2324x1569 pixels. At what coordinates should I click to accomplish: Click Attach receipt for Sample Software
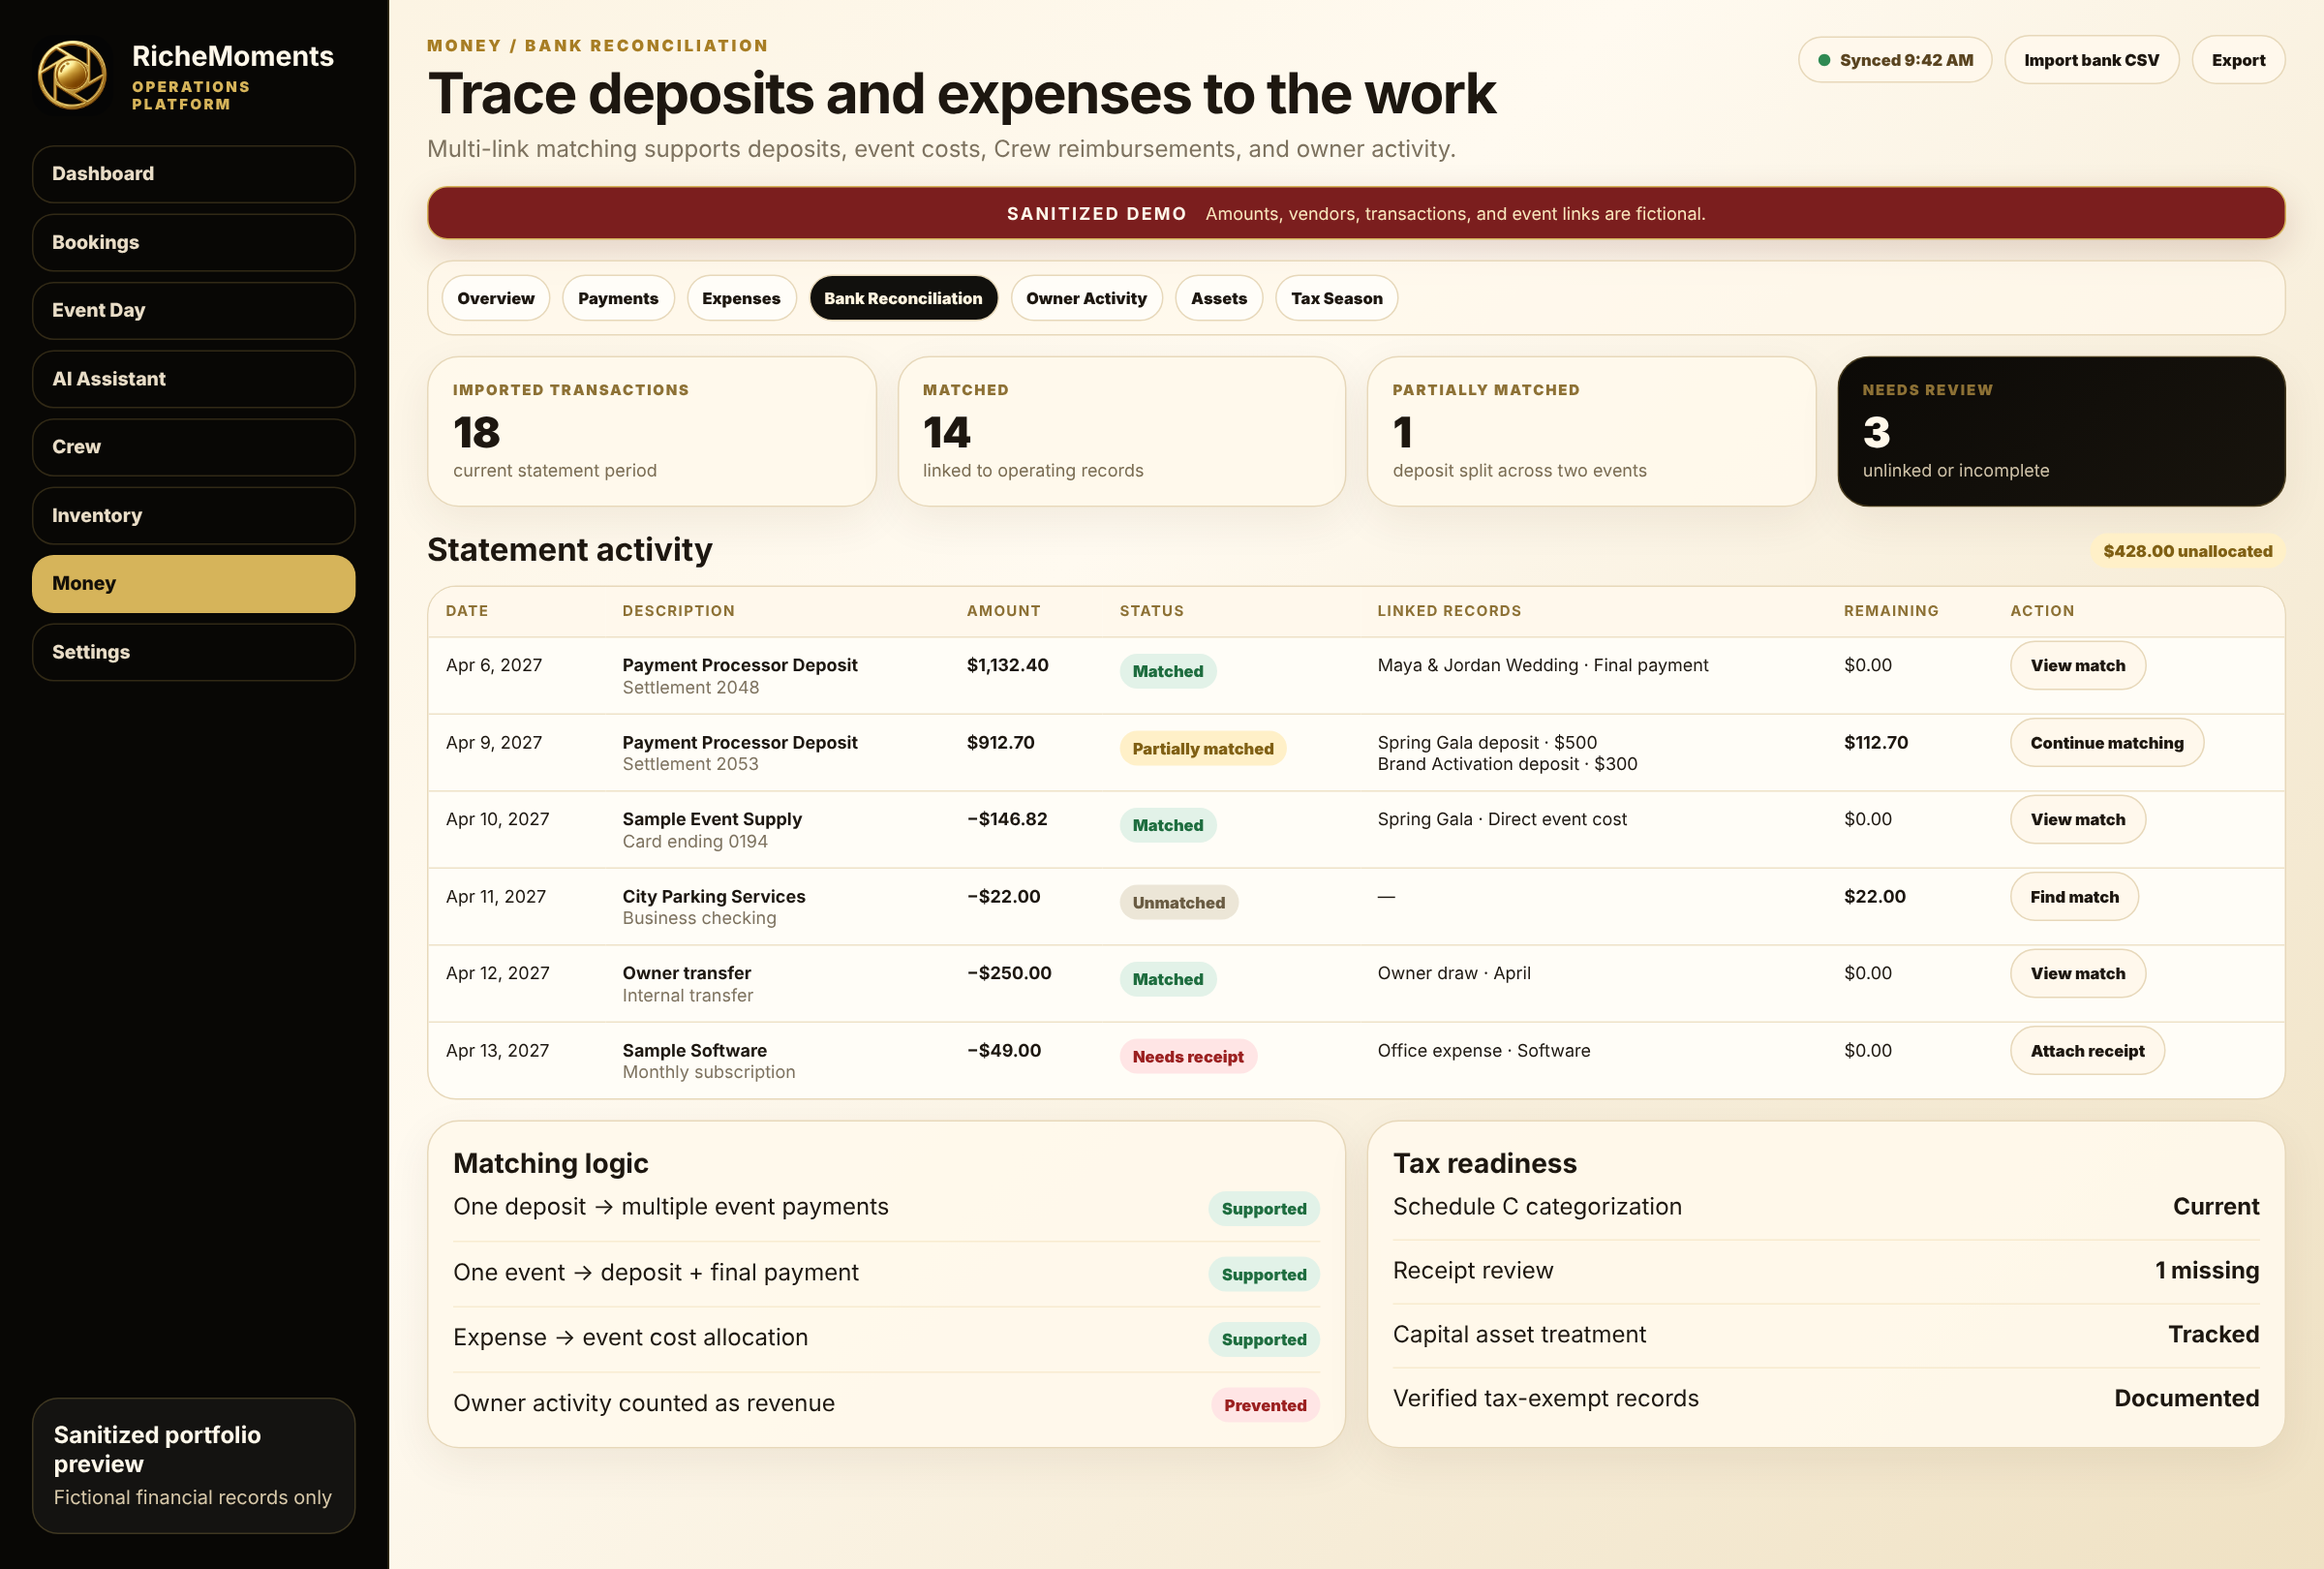[x=2087, y=1051]
